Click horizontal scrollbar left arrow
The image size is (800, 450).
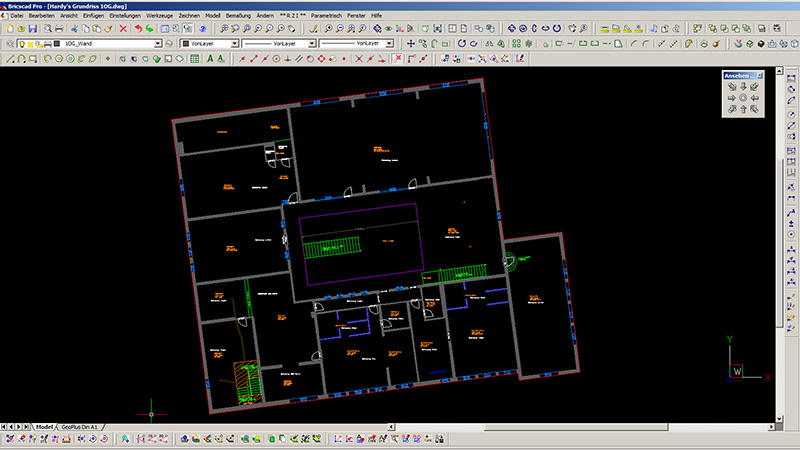391,427
